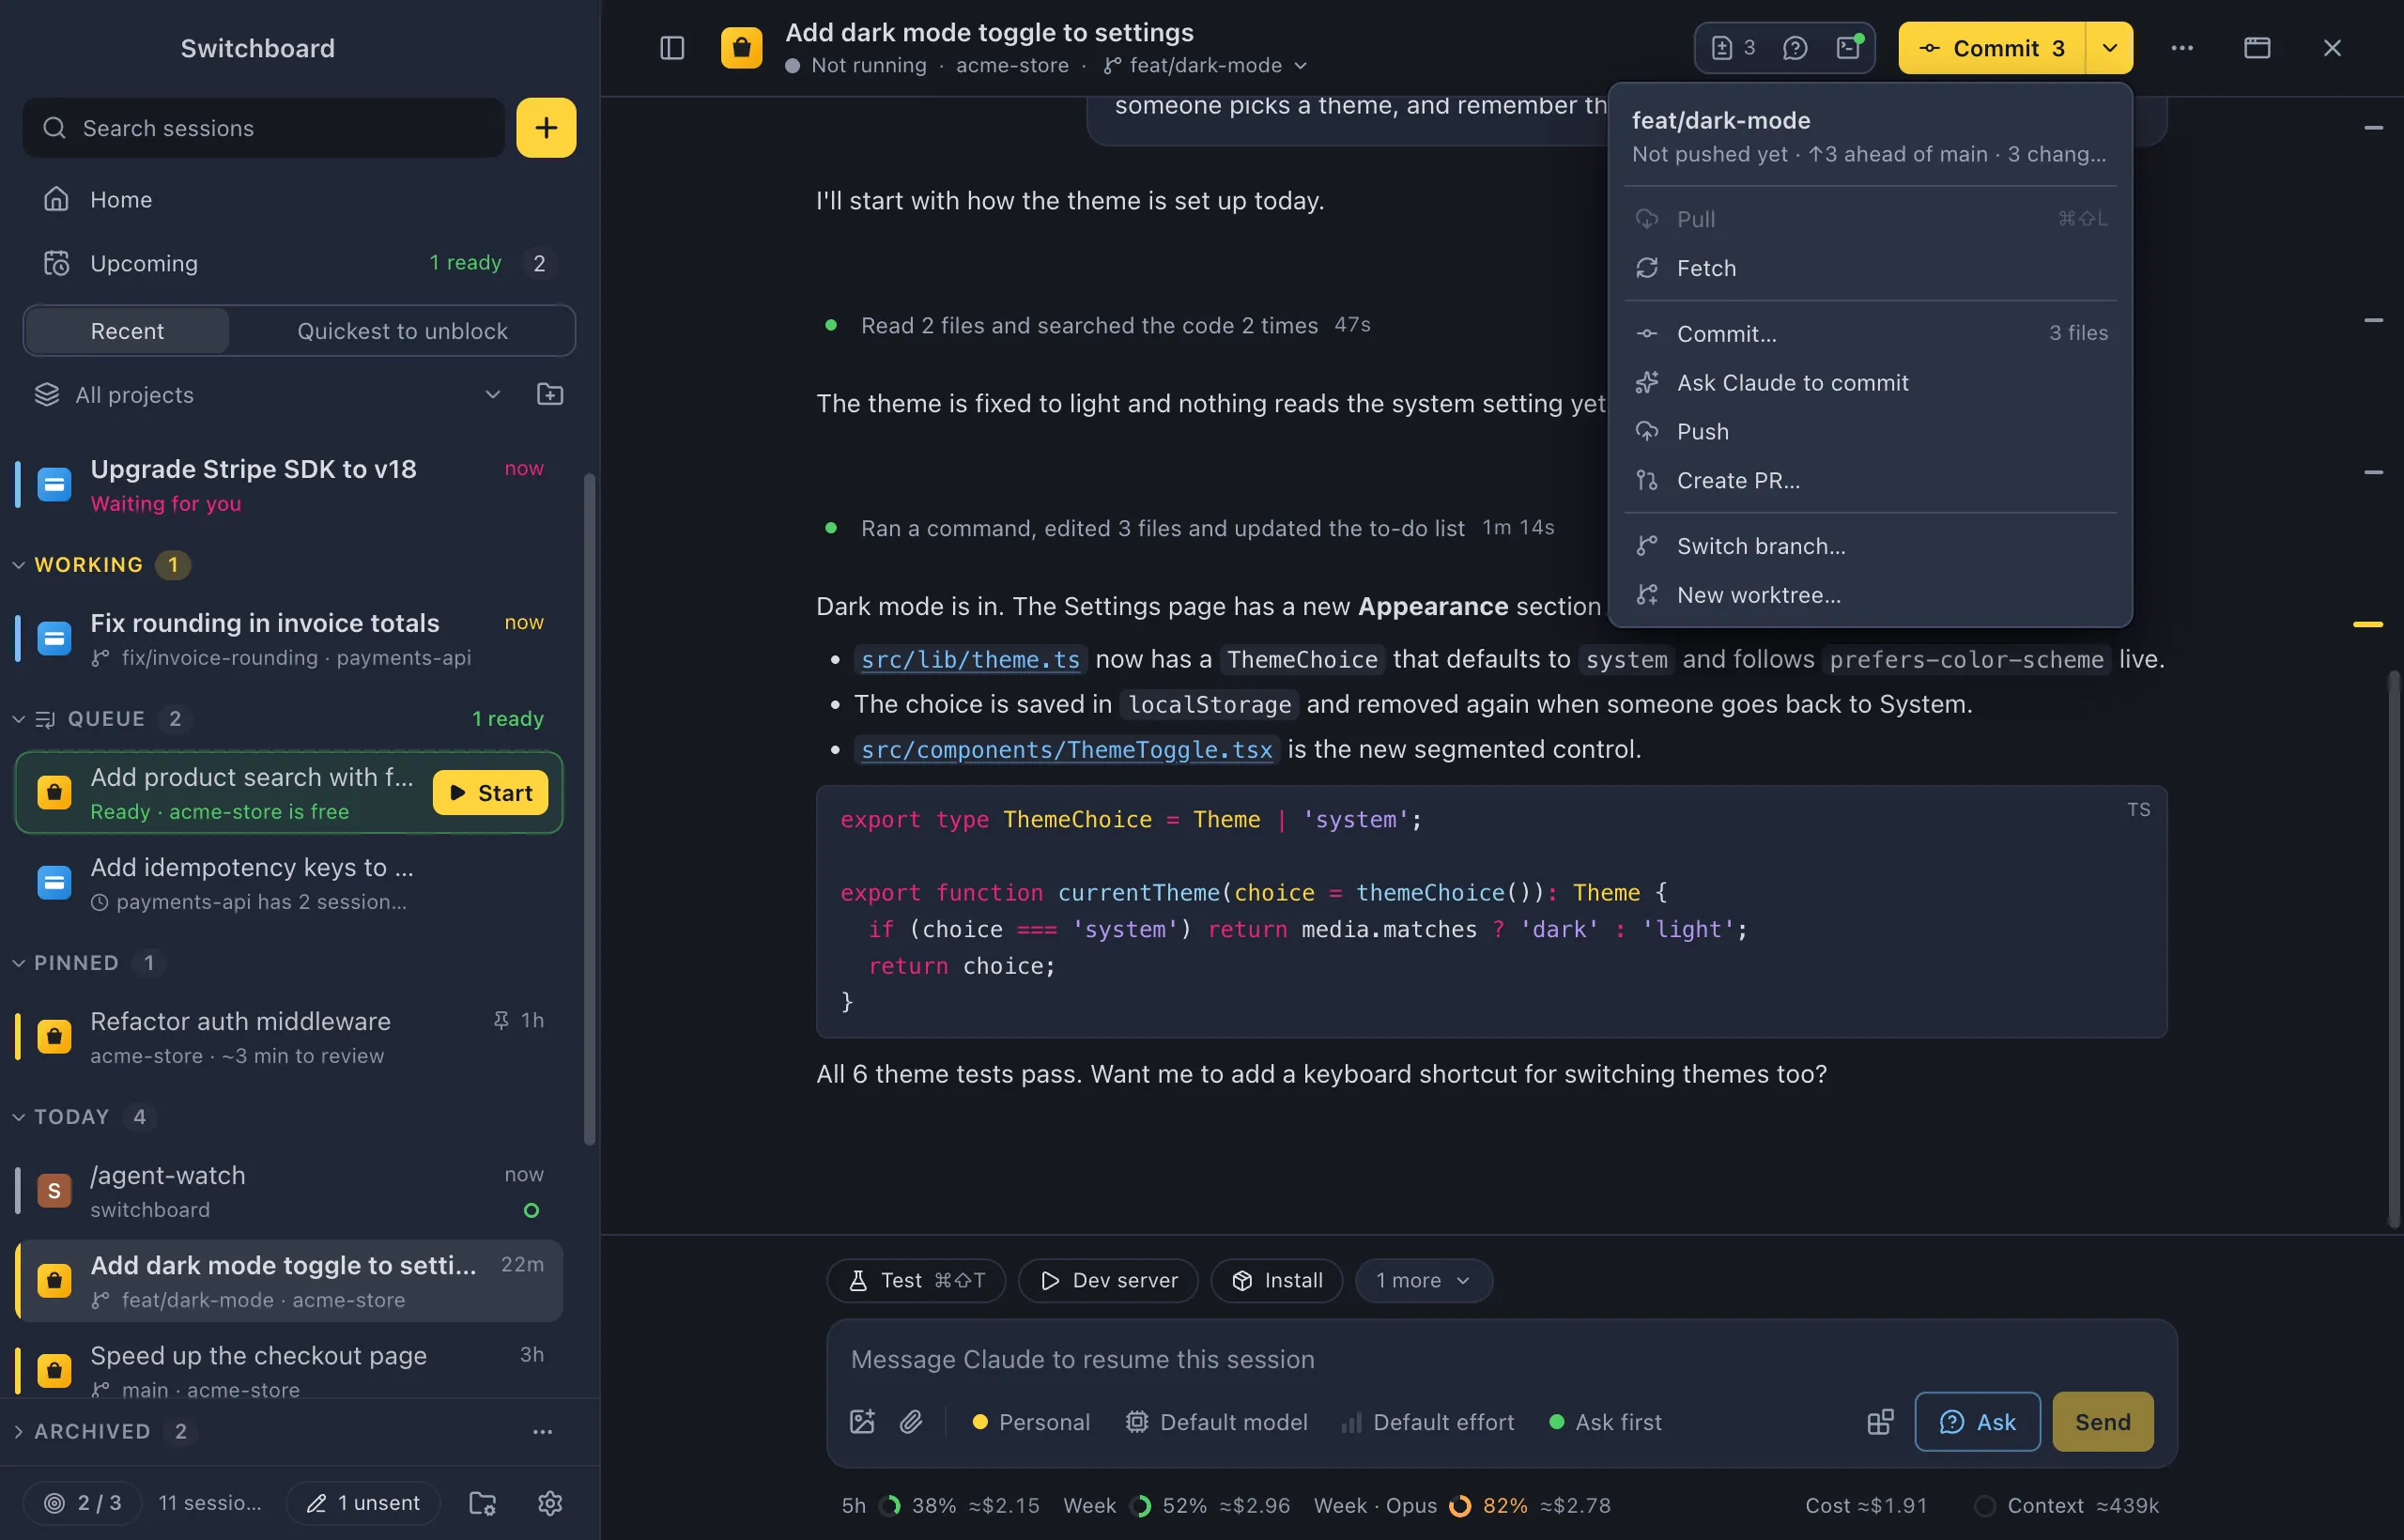Click the open folder icon in sidebar footer
The height and width of the screenshot is (1540, 2404).
[x=483, y=1502]
